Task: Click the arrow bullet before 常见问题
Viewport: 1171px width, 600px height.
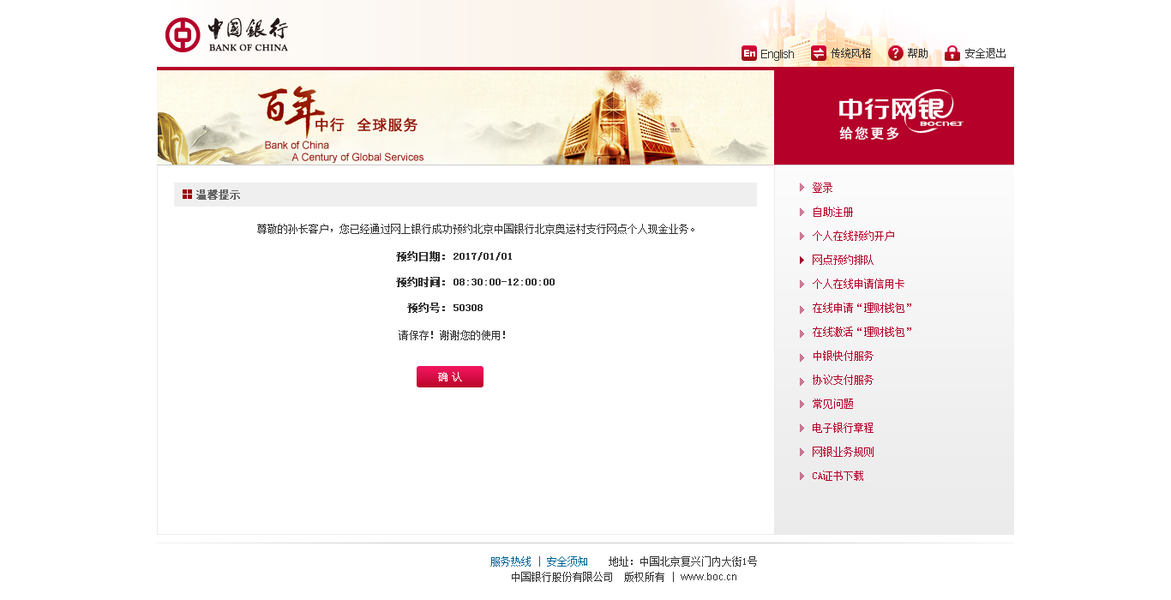Action: pyautogui.click(x=801, y=403)
